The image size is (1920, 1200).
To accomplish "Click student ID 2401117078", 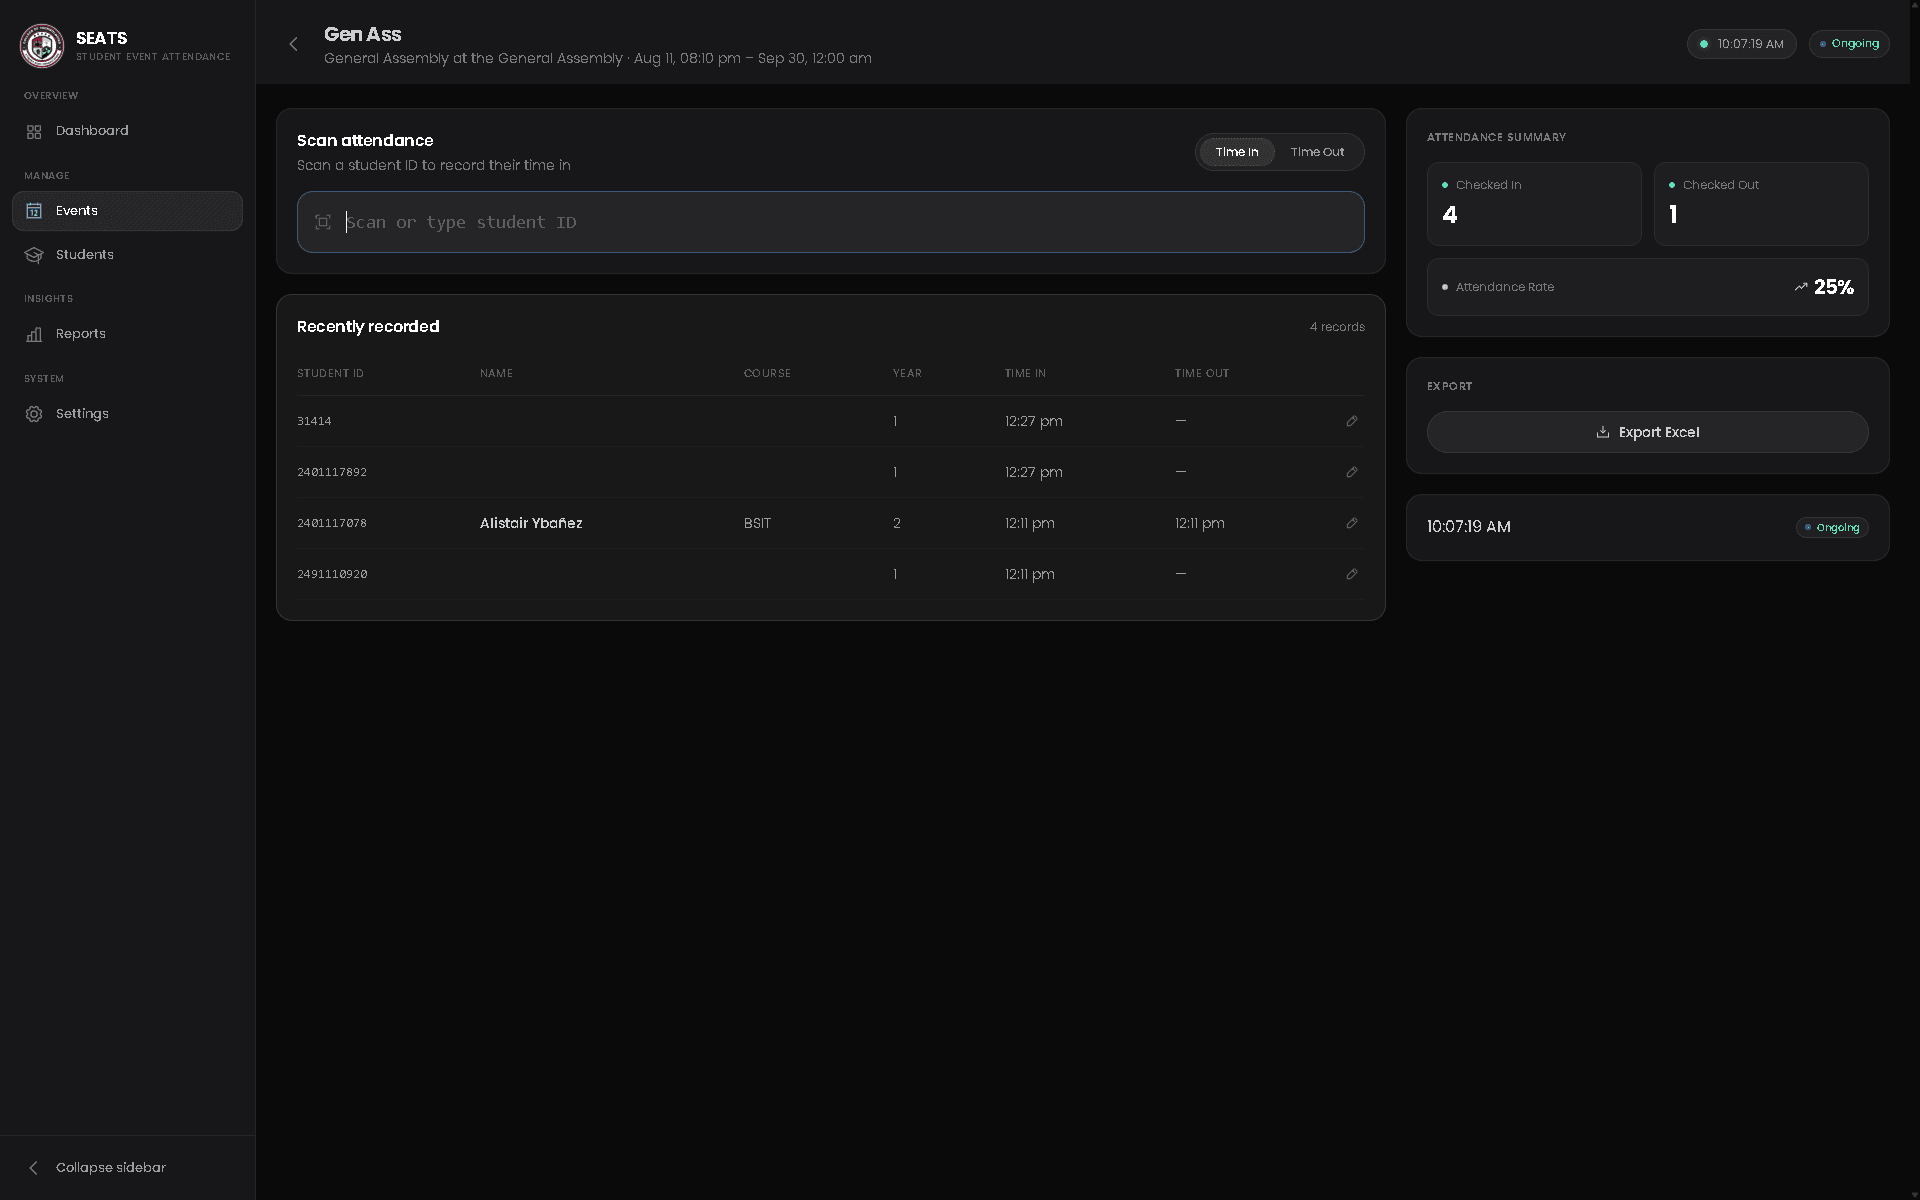I will (x=332, y=523).
